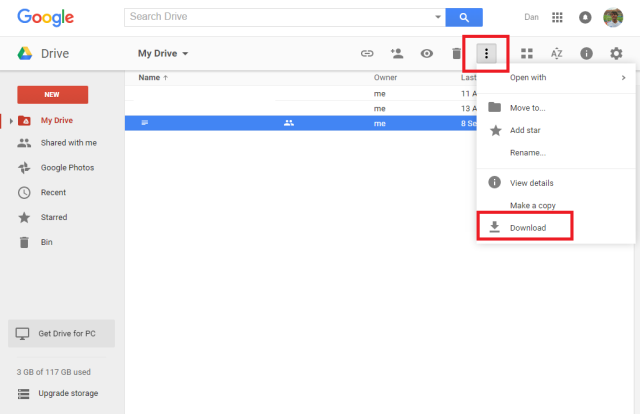Click the Owner column header
The height and width of the screenshot is (414, 640).
(385, 78)
